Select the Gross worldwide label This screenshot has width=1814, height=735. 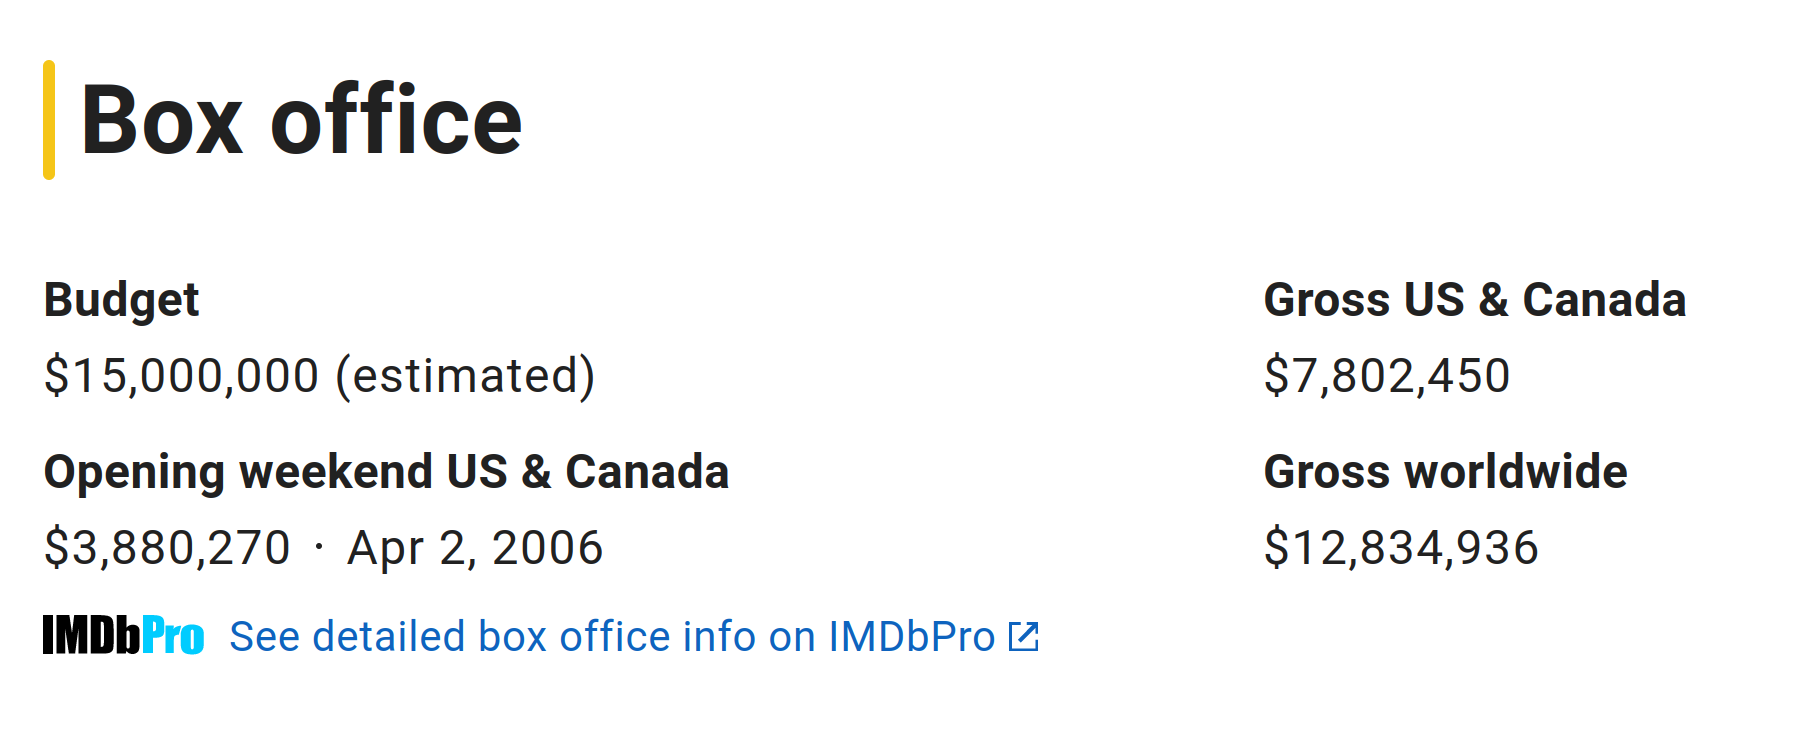pos(1445,472)
